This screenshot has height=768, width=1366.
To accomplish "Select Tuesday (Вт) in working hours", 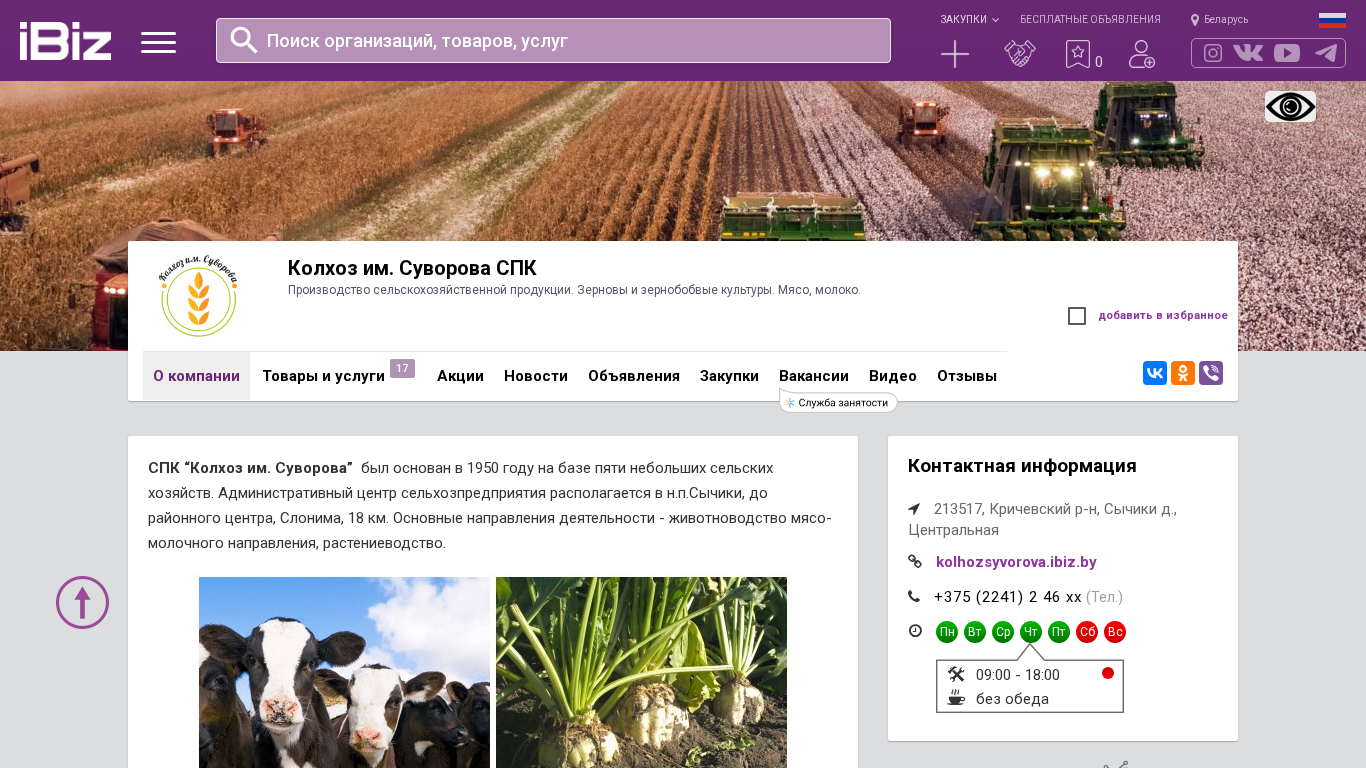I will (975, 632).
